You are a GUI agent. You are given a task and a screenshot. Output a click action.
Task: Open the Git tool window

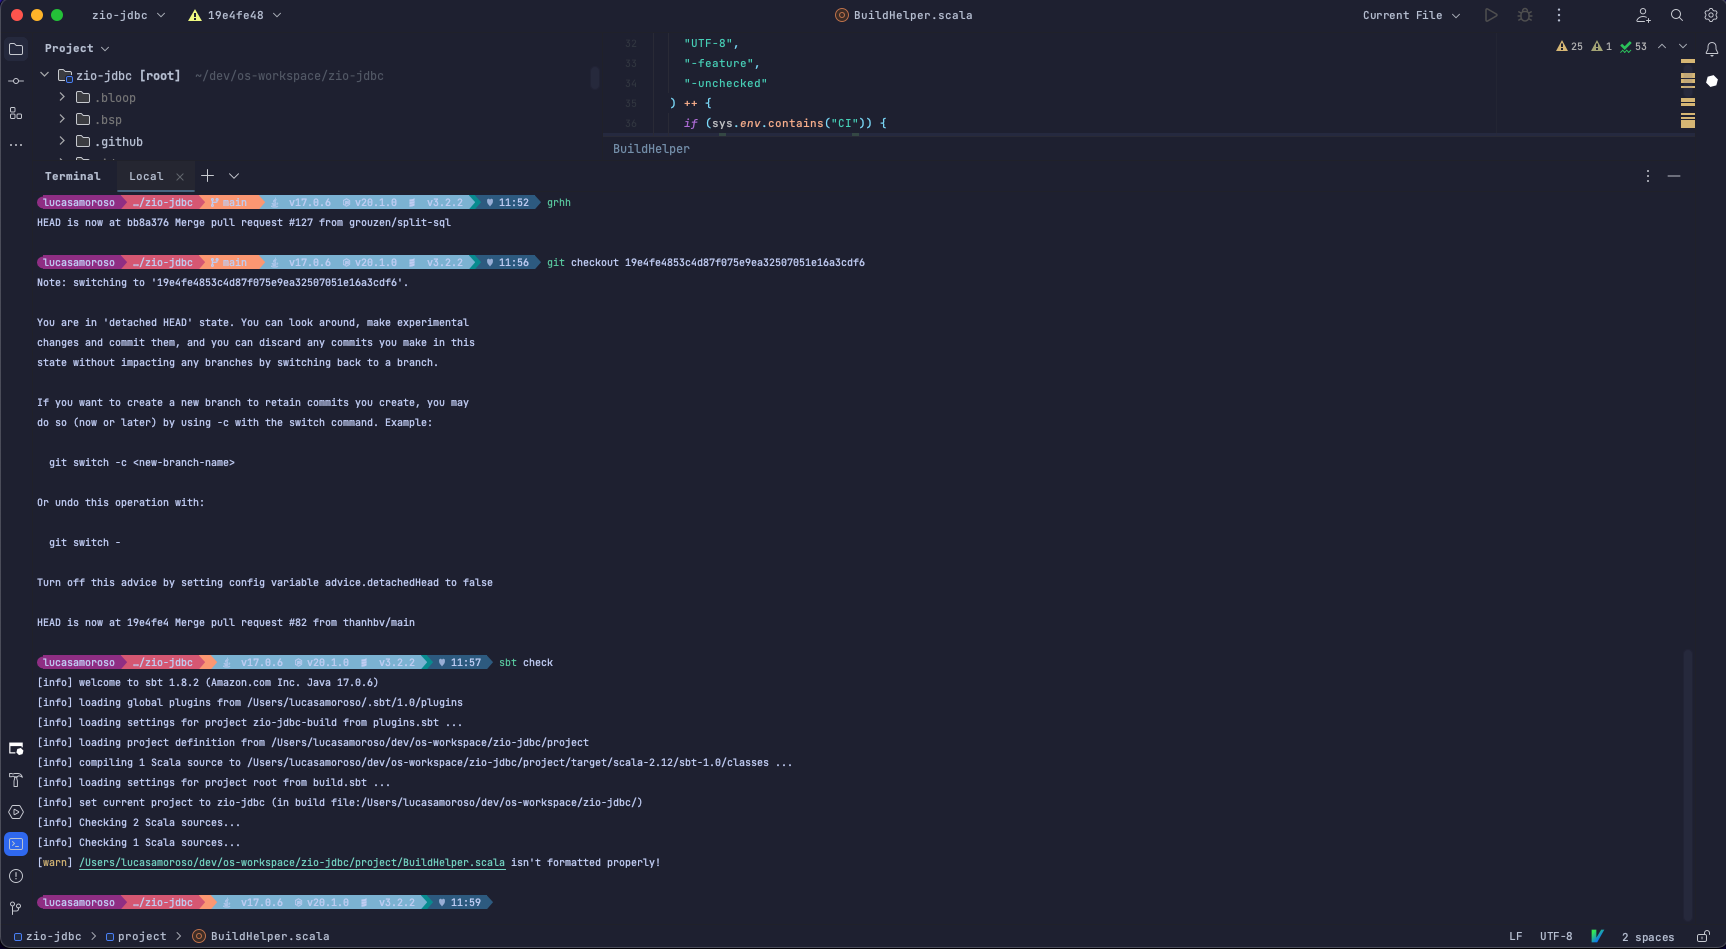tap(16, 908)
